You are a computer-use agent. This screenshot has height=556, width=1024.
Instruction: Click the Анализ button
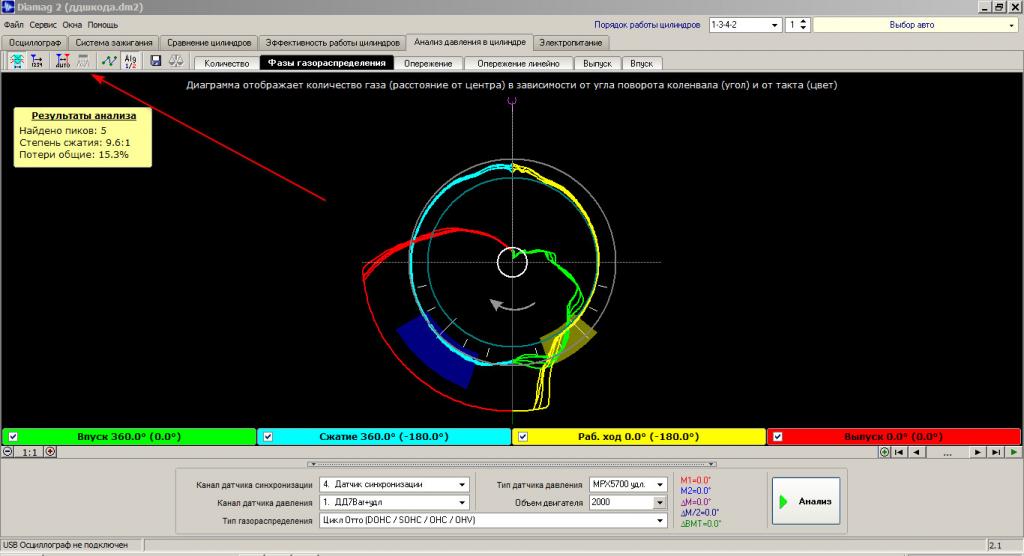[x=806, y=501]
